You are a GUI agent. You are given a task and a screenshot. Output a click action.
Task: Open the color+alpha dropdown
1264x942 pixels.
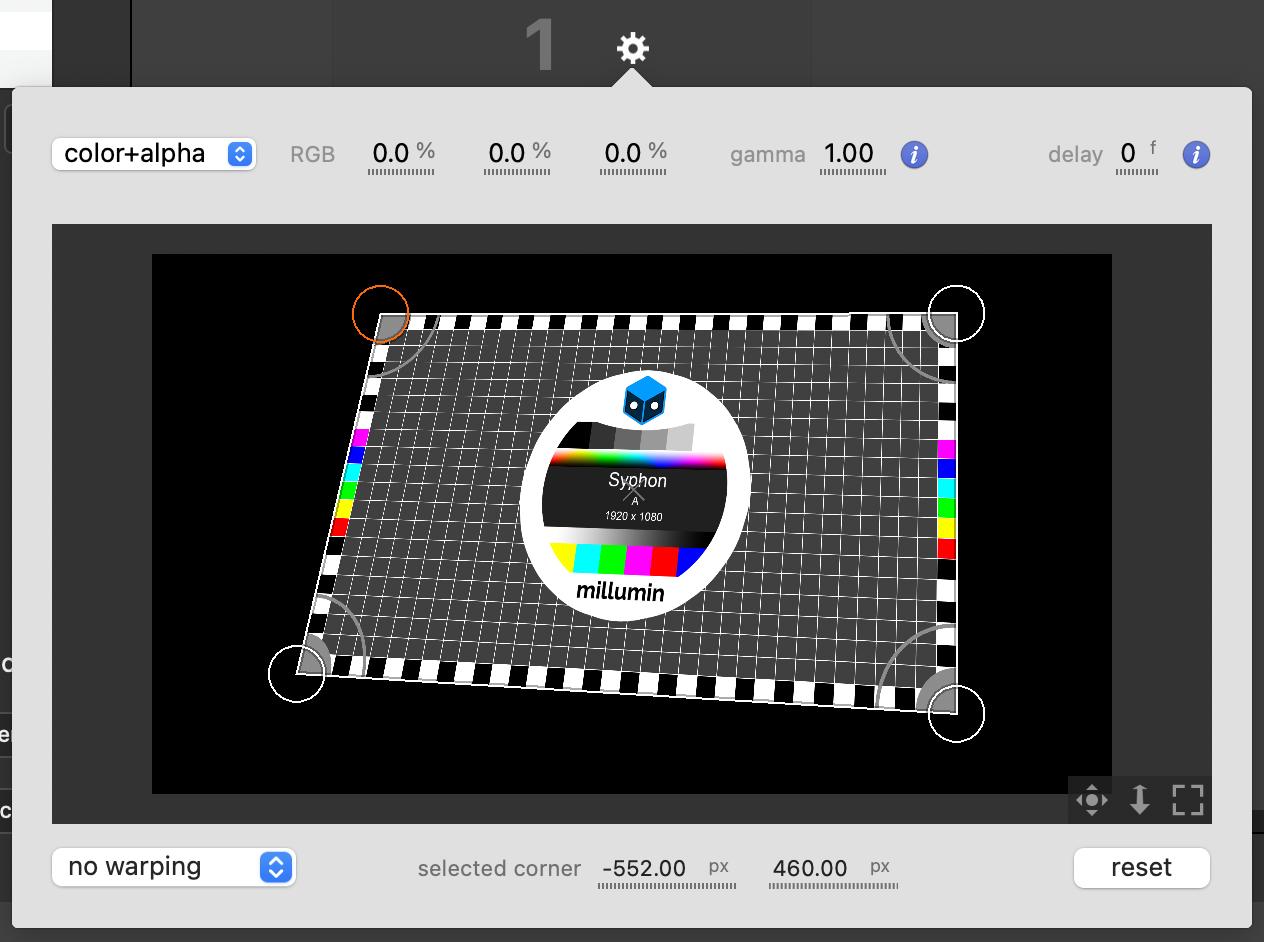point(154,154)
